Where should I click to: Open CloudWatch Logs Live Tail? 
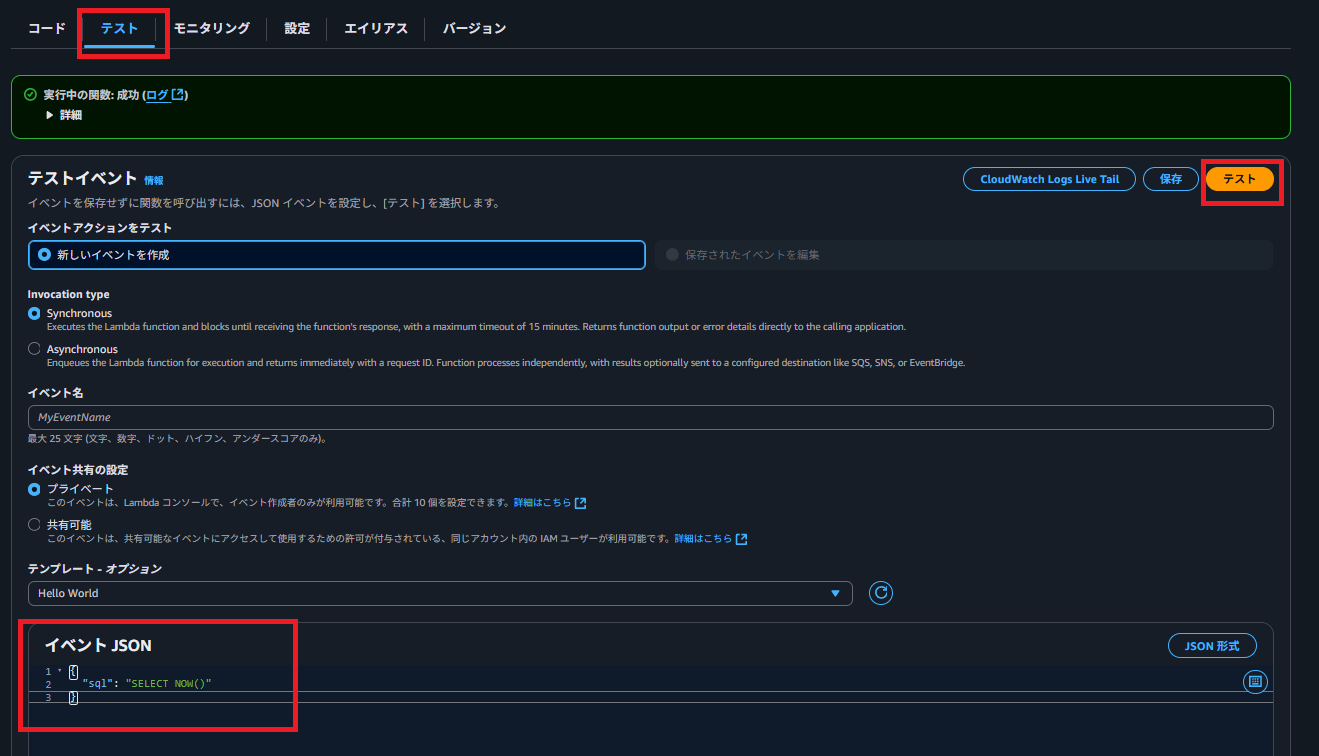tap(1049, 179)
